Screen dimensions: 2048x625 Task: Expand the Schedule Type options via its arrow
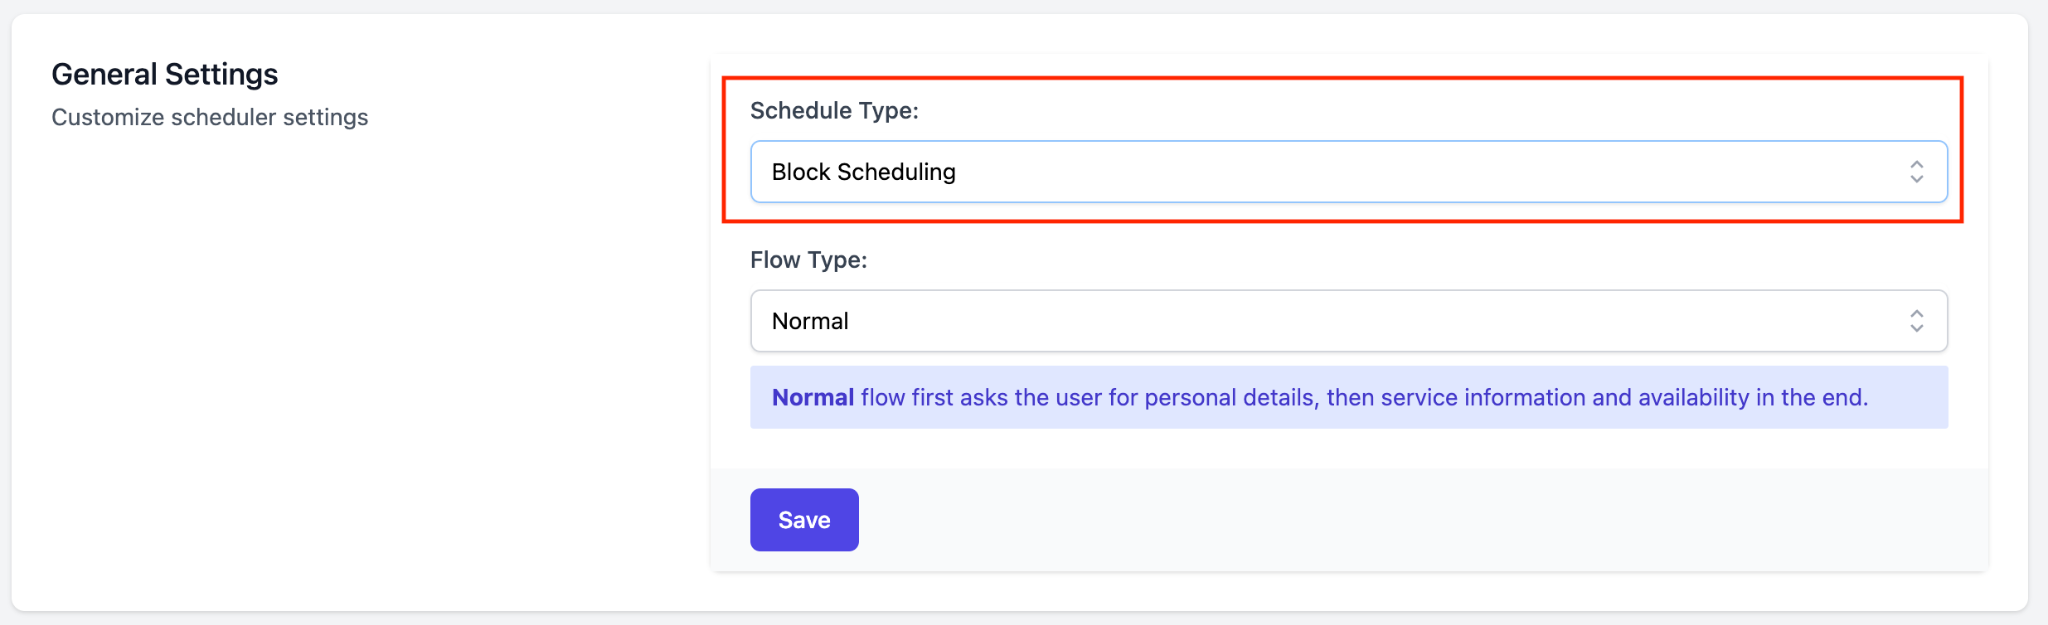point(1916,172)
